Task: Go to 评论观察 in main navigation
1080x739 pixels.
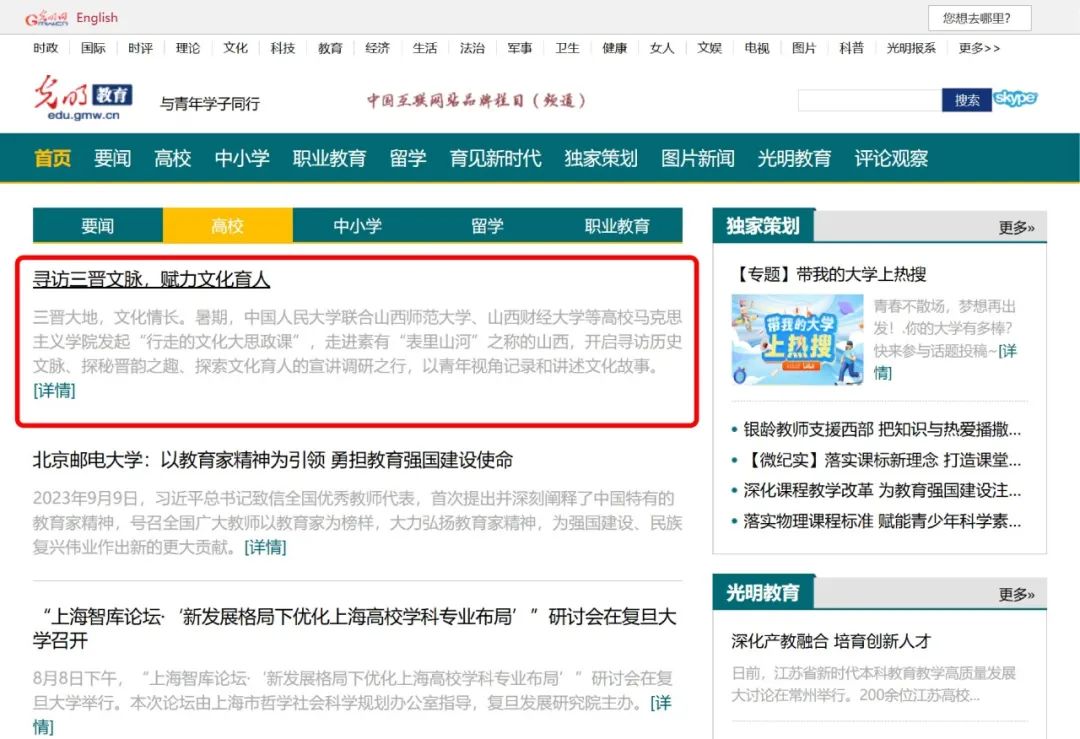Action: (891, 158)
